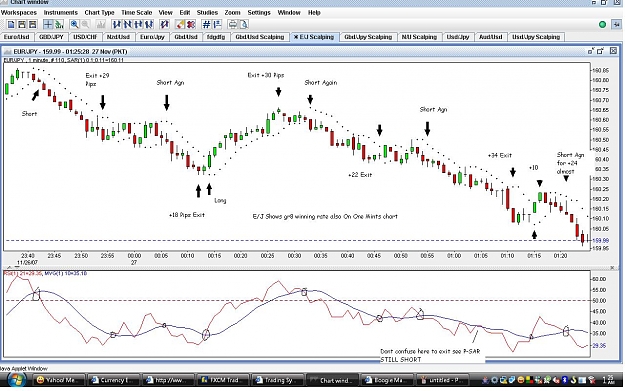Open the Currency taskbar button
The image size is (625, 391).
tap(113, 380)
